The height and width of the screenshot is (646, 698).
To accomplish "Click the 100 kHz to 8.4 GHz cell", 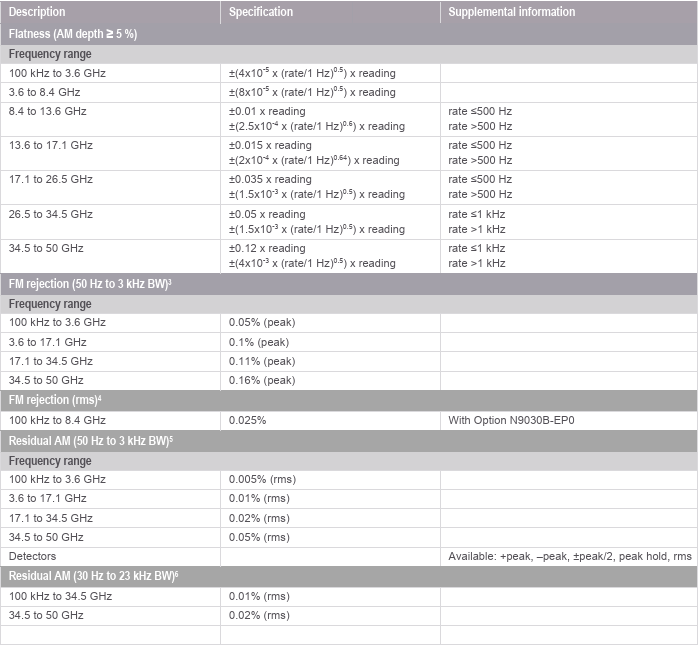I will coord(57,421).
